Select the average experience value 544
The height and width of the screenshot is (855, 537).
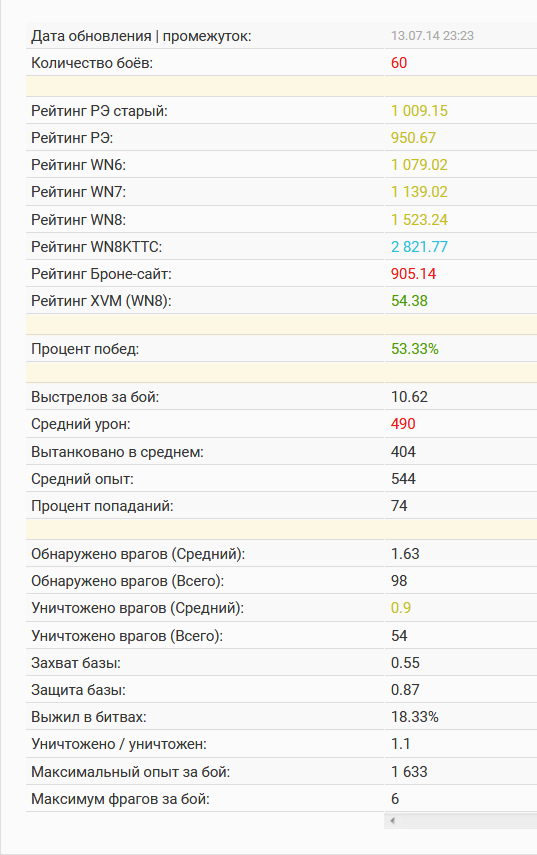(x=403, y=479)
